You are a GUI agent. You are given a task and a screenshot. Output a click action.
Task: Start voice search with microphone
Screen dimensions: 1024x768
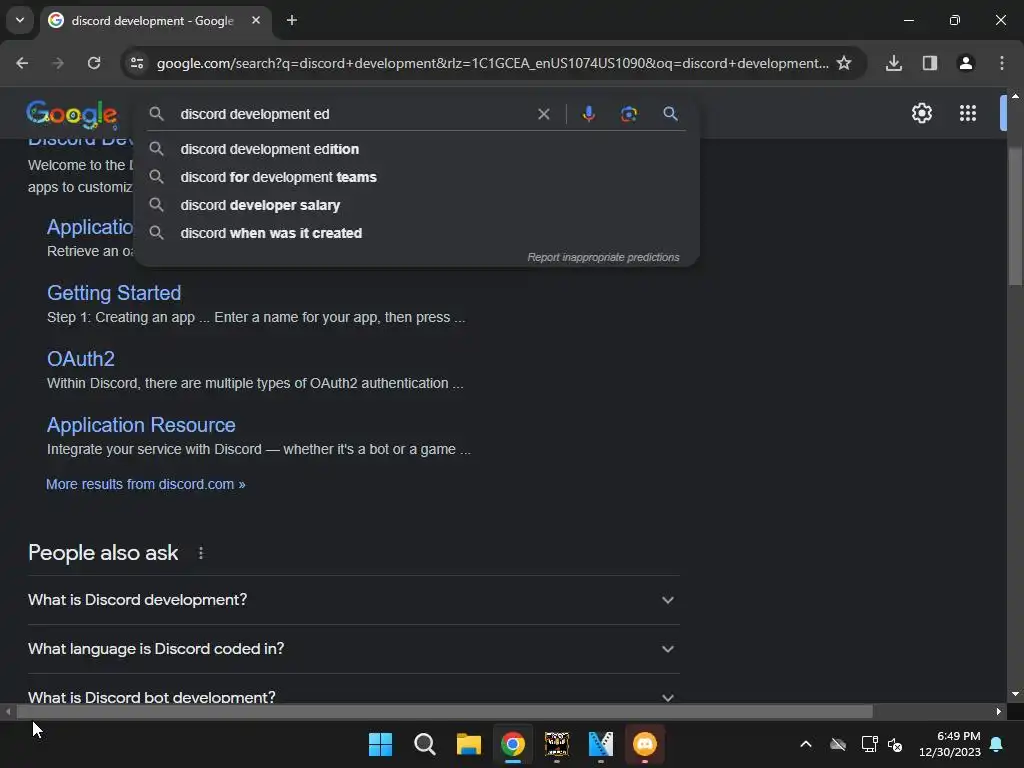[588, 114]
